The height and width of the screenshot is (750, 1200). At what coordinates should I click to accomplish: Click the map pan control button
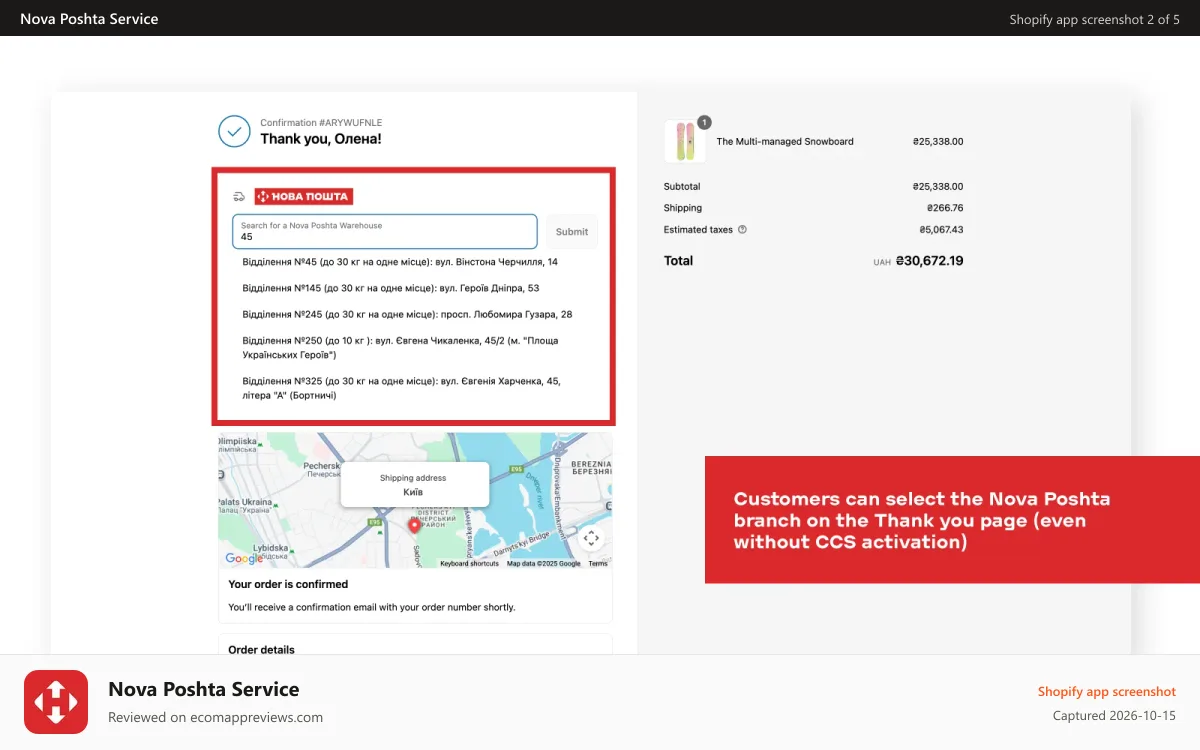(x=591, y=538)
